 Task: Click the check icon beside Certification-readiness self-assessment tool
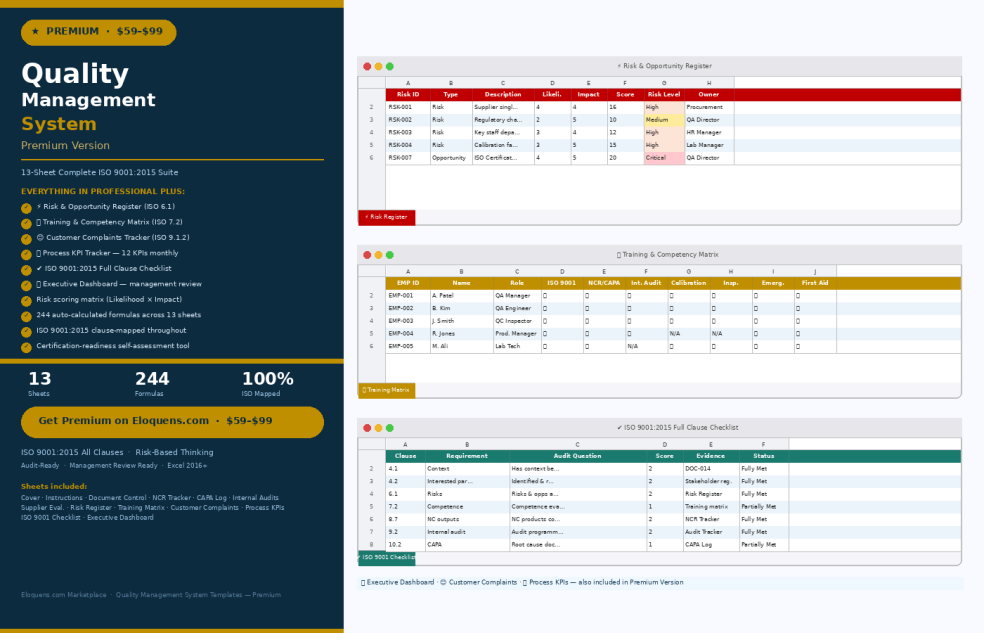[26, 348]
